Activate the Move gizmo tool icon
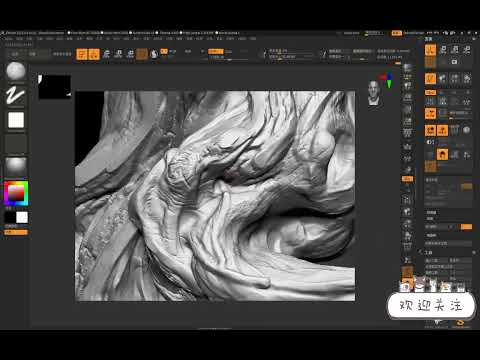The height and width of the screenshot is (360, 480). pyautogui.click(x=106, y=54)
